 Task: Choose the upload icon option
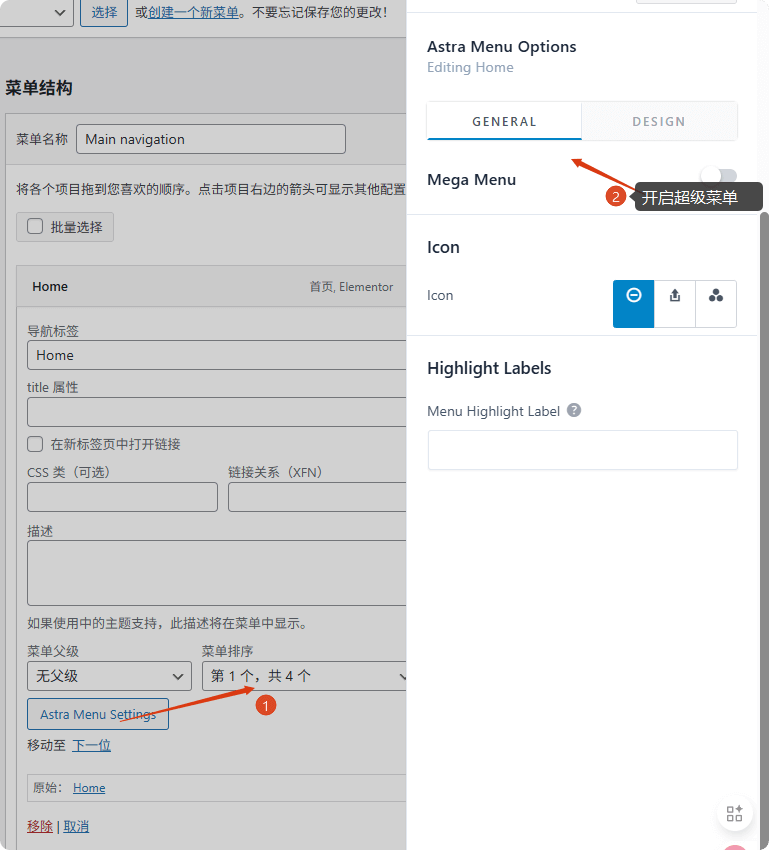675,303
